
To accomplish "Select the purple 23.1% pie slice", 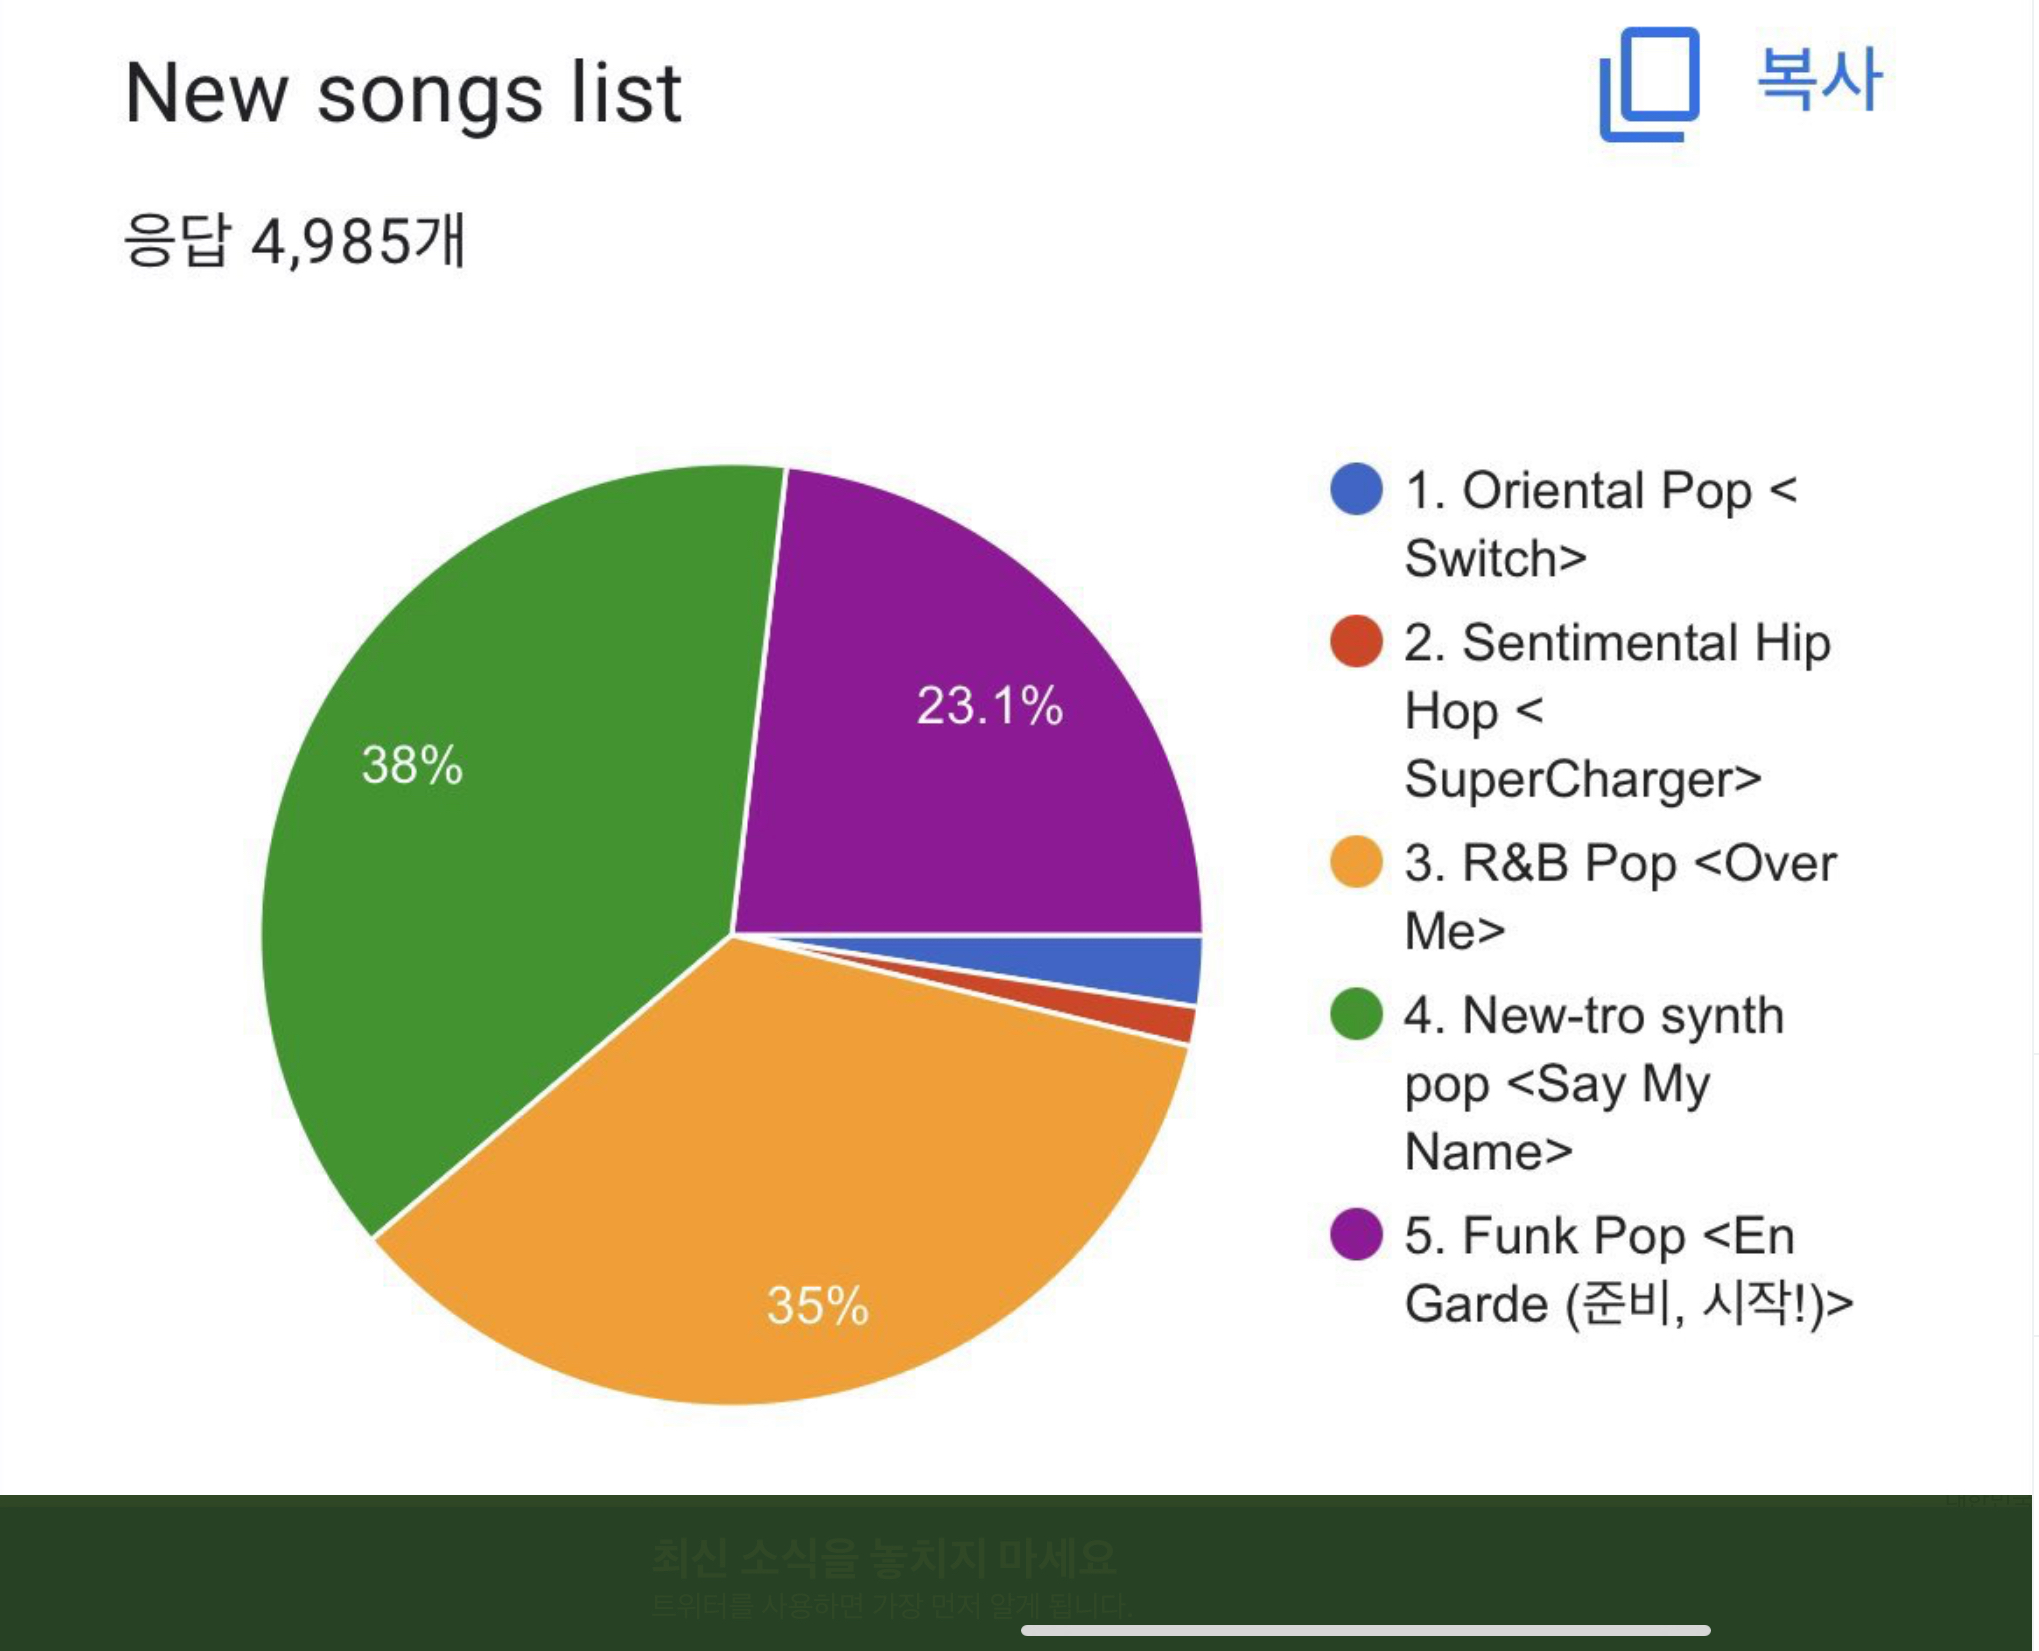I will (980, 720).
